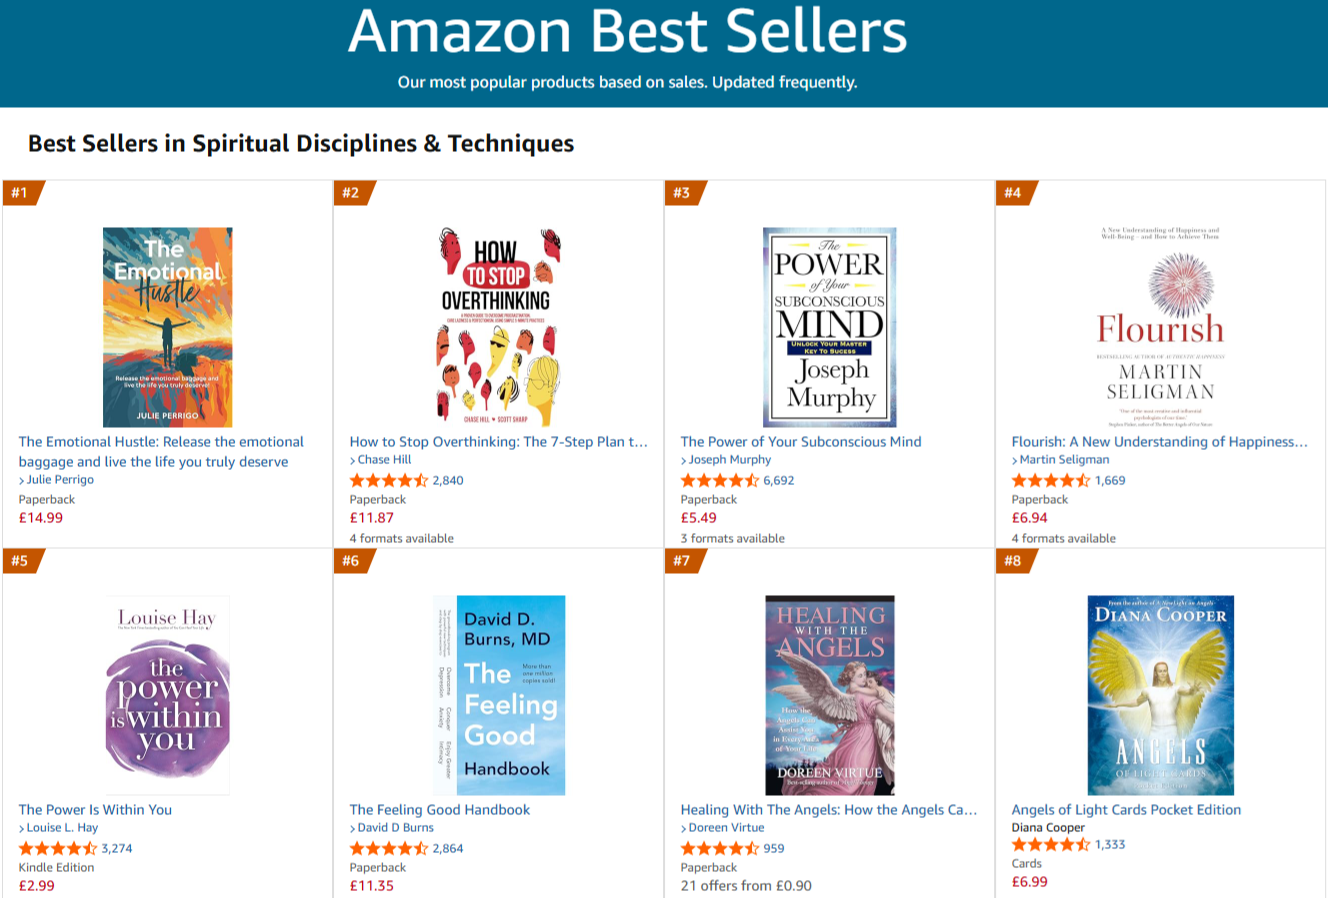Open The Power Is Within You cover
This screenshot has width=1328, height=899.
[x=167, y=695]
